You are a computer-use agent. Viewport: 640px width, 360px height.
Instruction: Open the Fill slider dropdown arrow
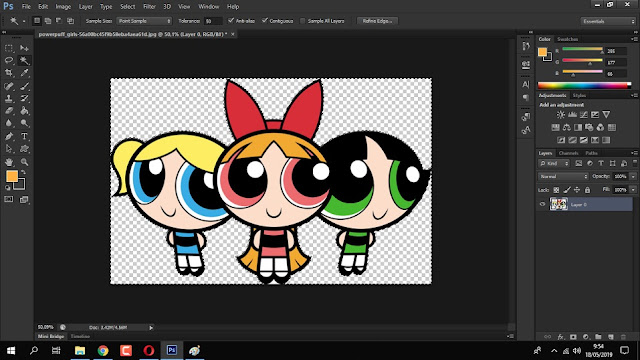coord(633,190)
